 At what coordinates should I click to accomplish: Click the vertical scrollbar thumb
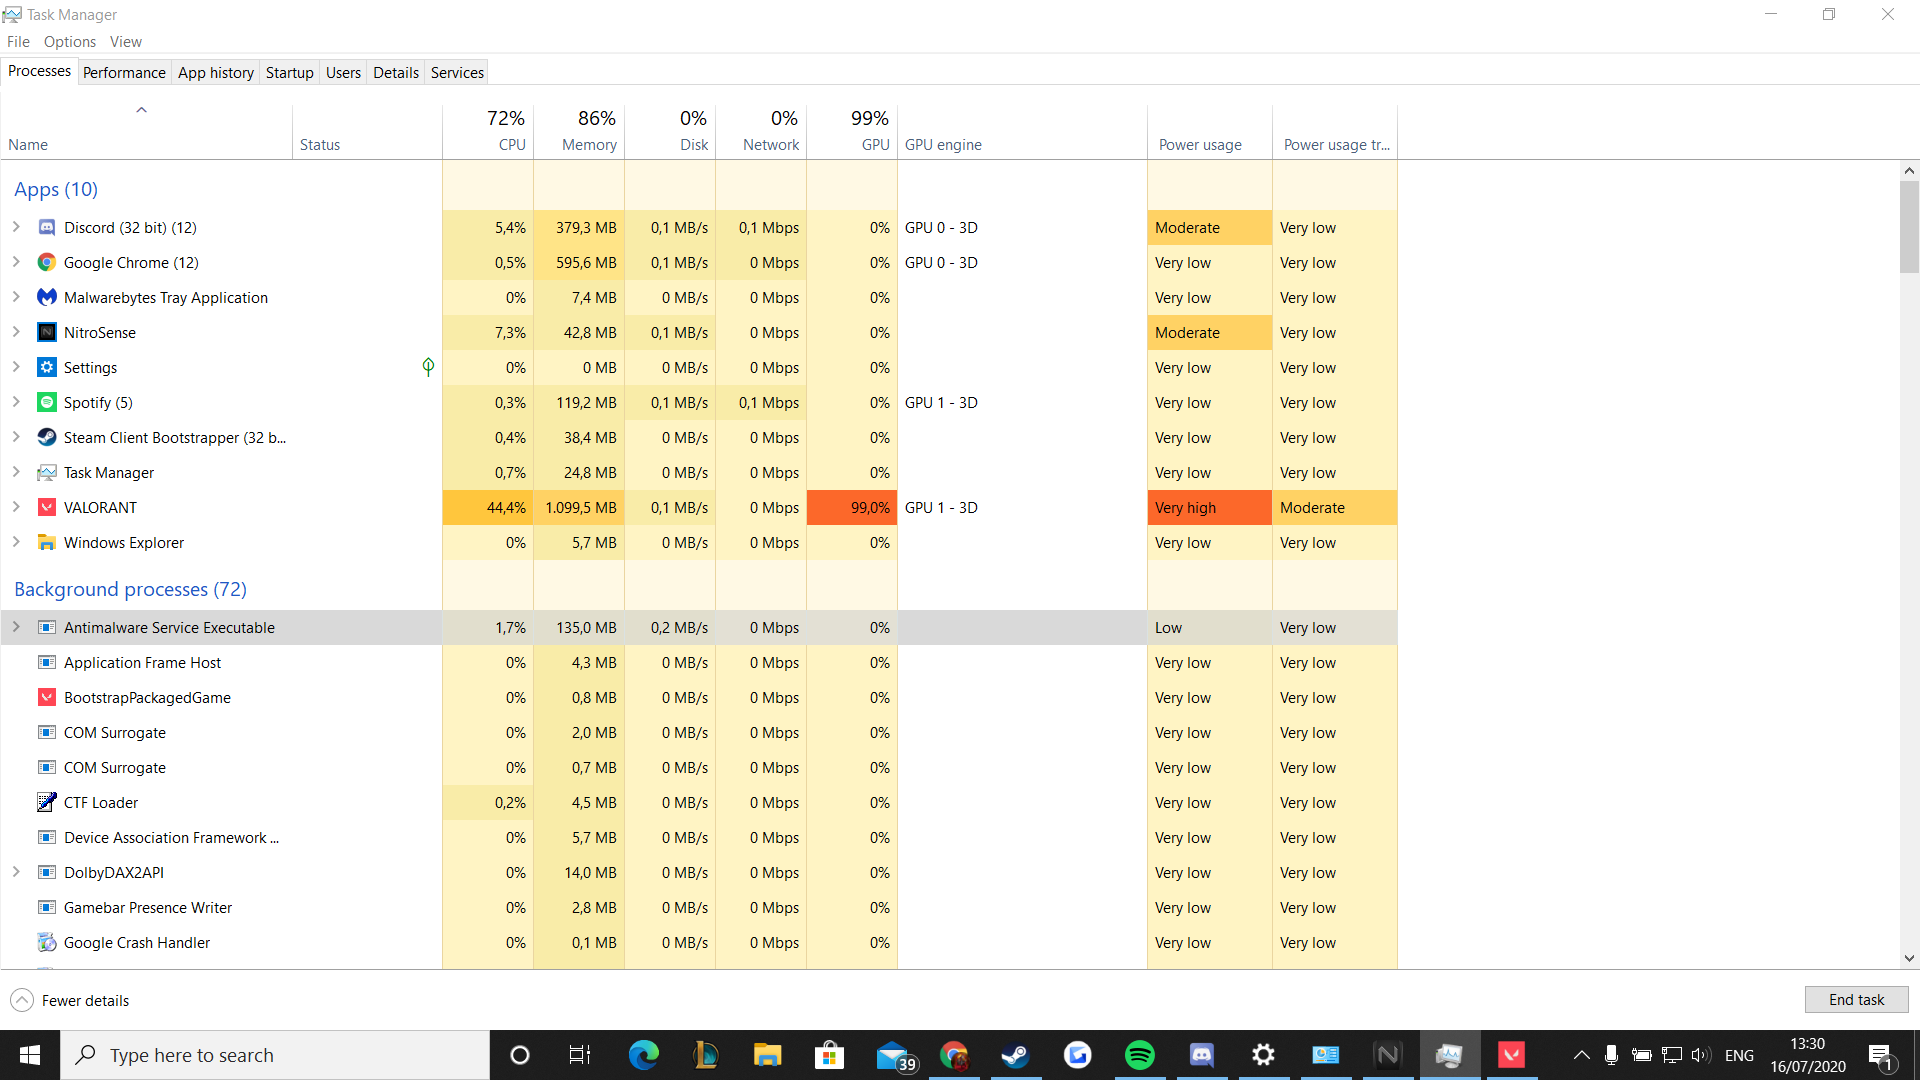[x=1909, y=227]
